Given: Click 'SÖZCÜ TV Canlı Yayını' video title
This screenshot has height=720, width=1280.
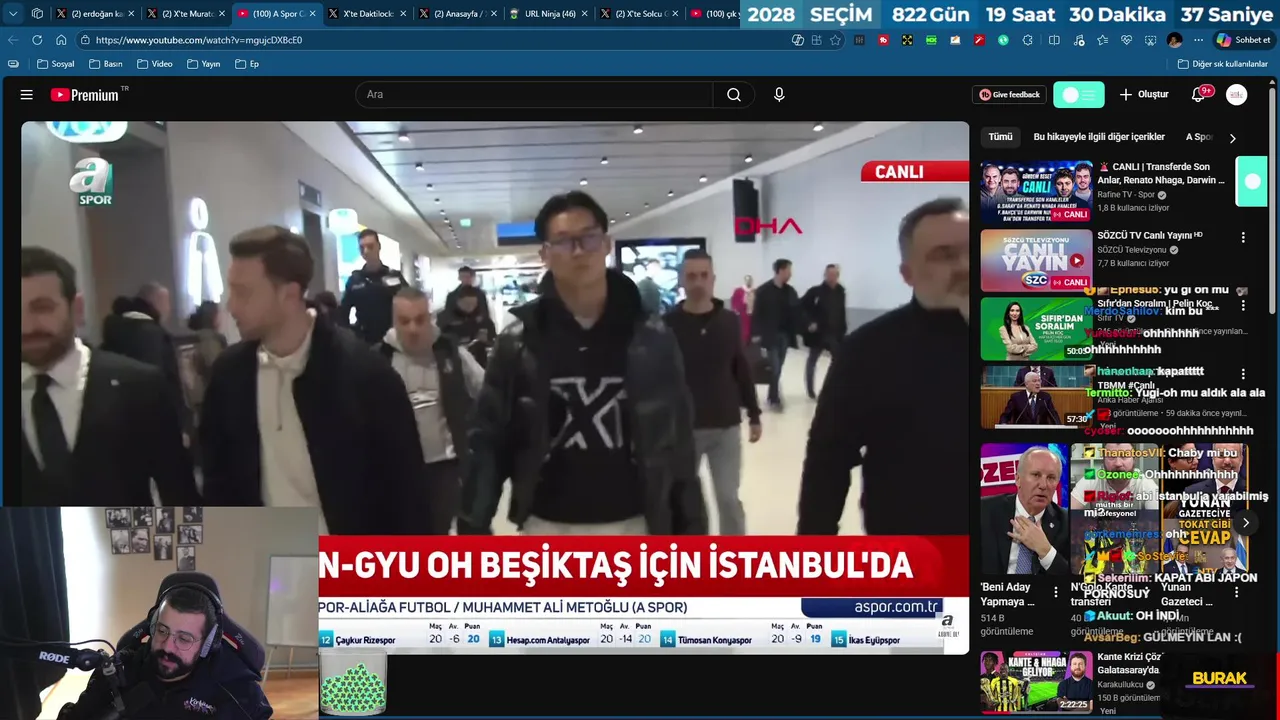Looking at the screenshot, I should pyautogui.click(x=1150, y=236).
